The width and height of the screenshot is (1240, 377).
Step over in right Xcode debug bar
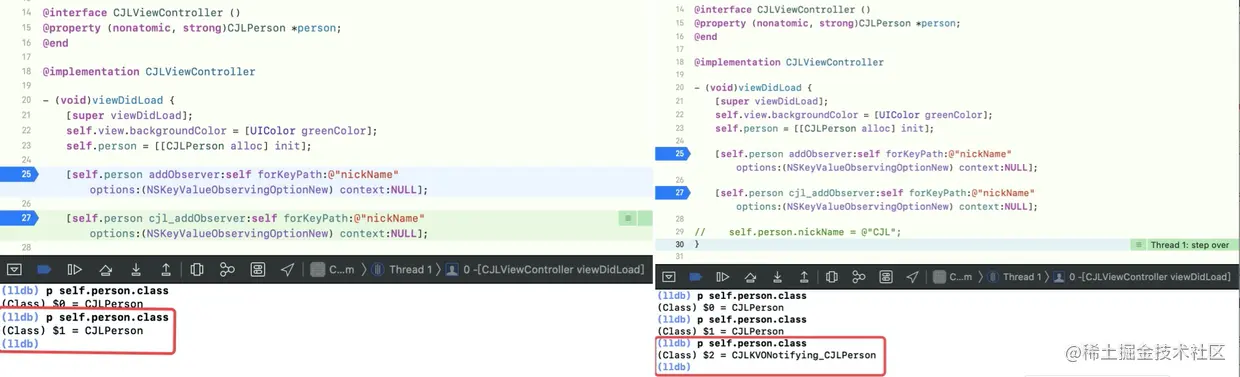pos(749,277)
